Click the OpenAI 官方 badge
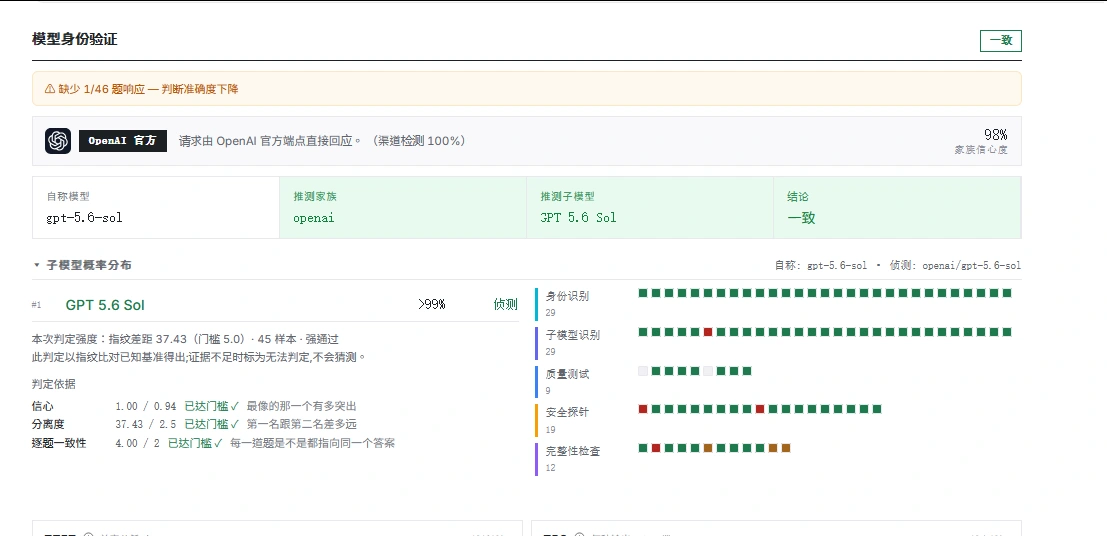Viewport: 1107px width, 536px height. pos(123,141)
